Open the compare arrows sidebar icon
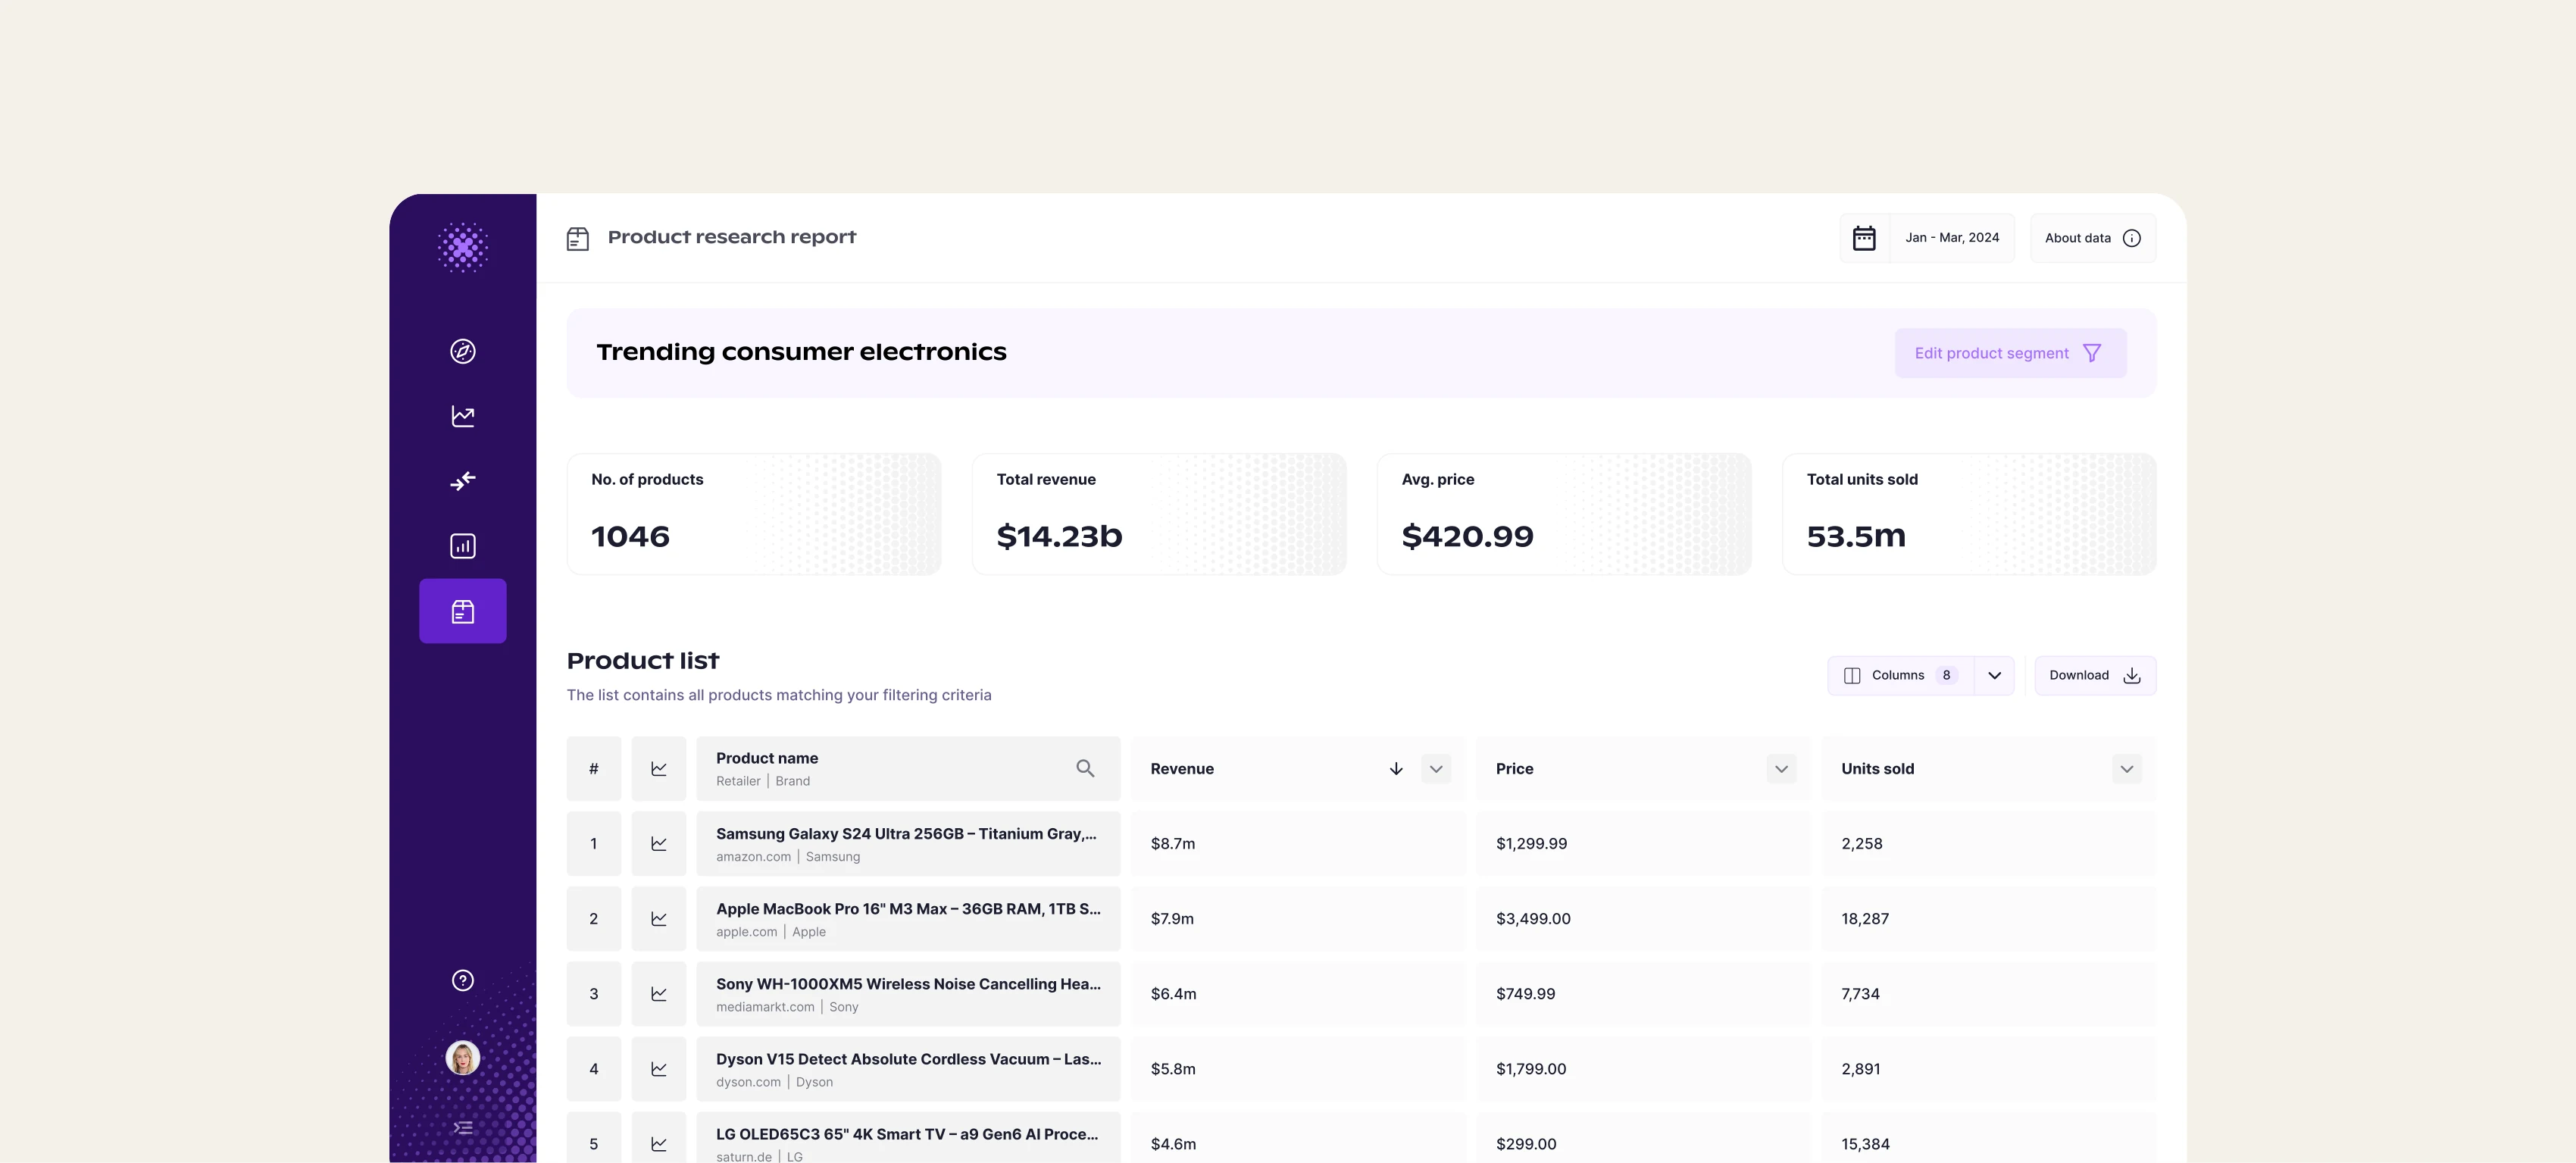This screenshot has width=2576, height=1163. point(462,481)
